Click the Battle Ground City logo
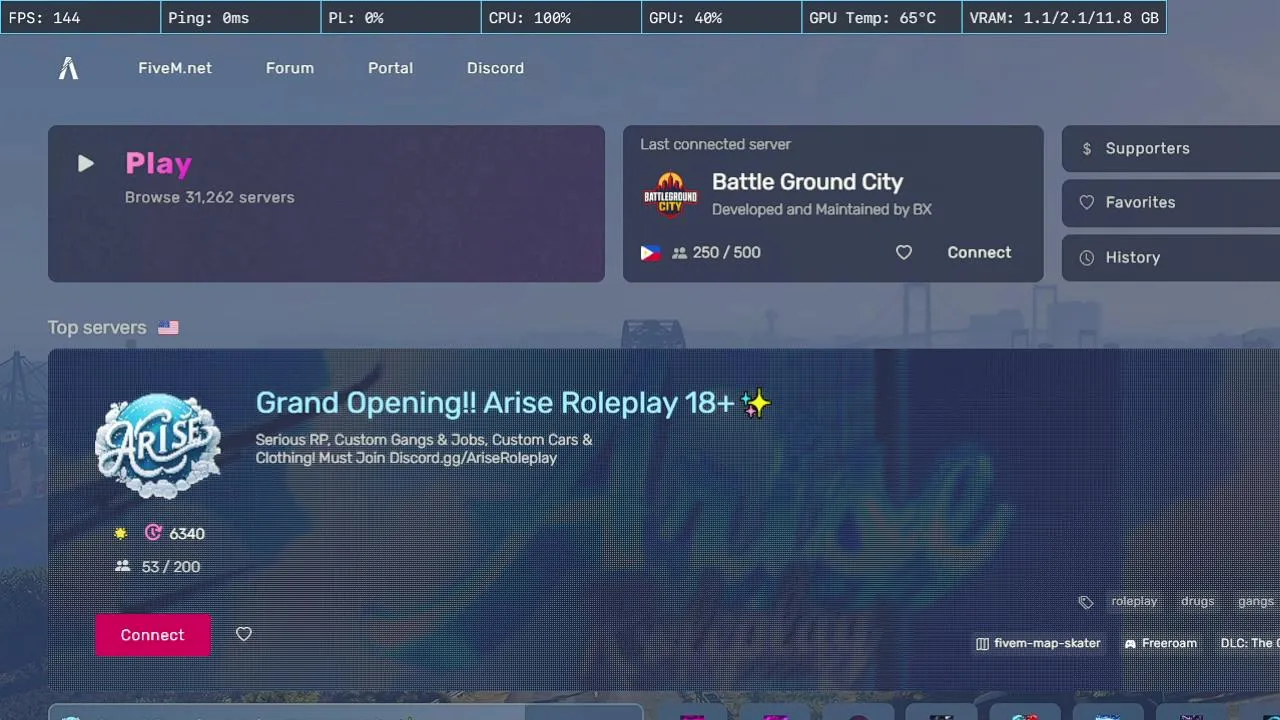The image size is (1280, 720). pos(670,194)
